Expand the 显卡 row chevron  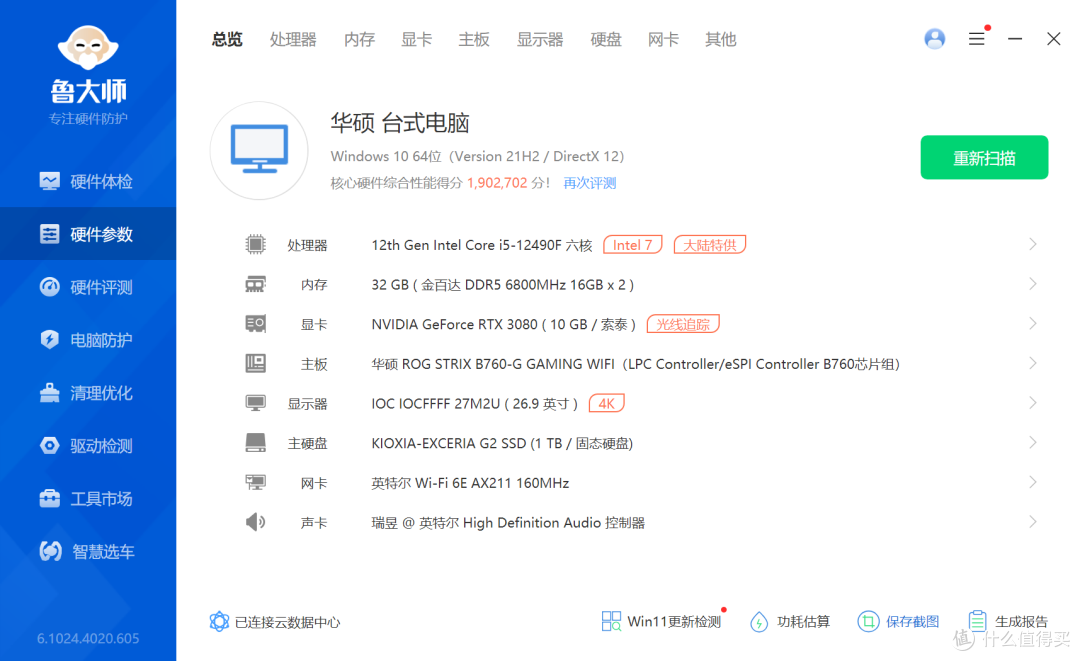pos(1032,324)
